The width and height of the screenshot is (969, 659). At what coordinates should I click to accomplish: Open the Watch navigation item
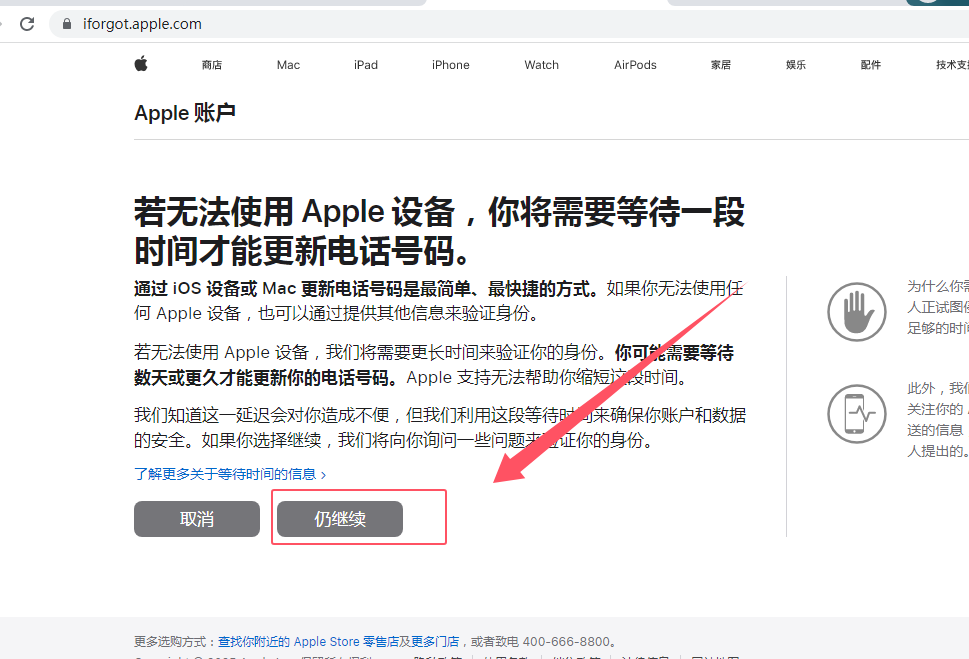(541, 65)
